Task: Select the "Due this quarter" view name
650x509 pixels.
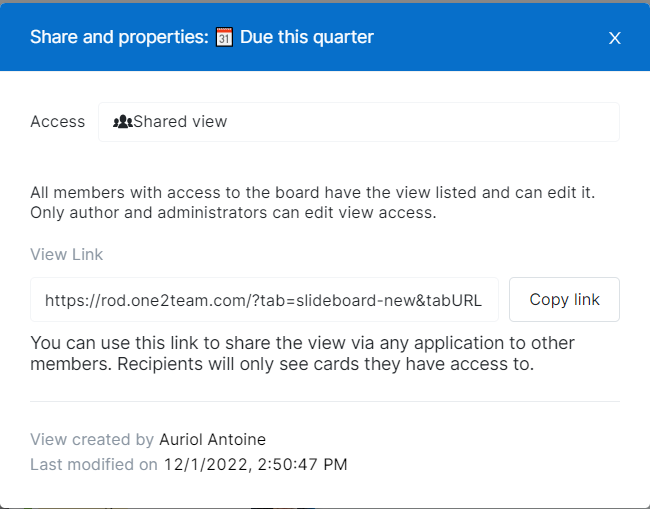Action: (x=307, y=37)
